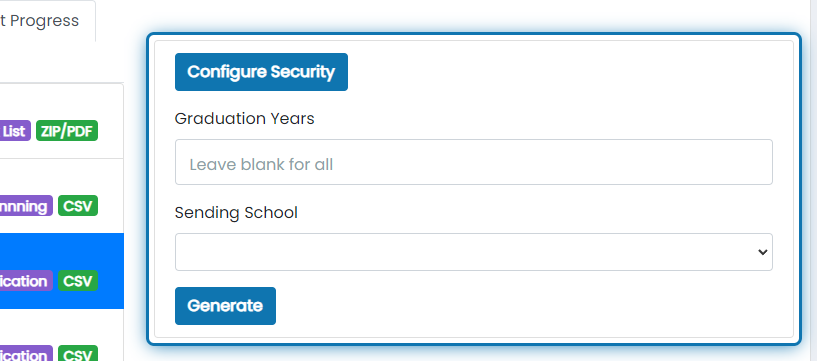Screen dimensions: 817x361
Task: Click the Graduation Years label
Action: click(244, 119)
